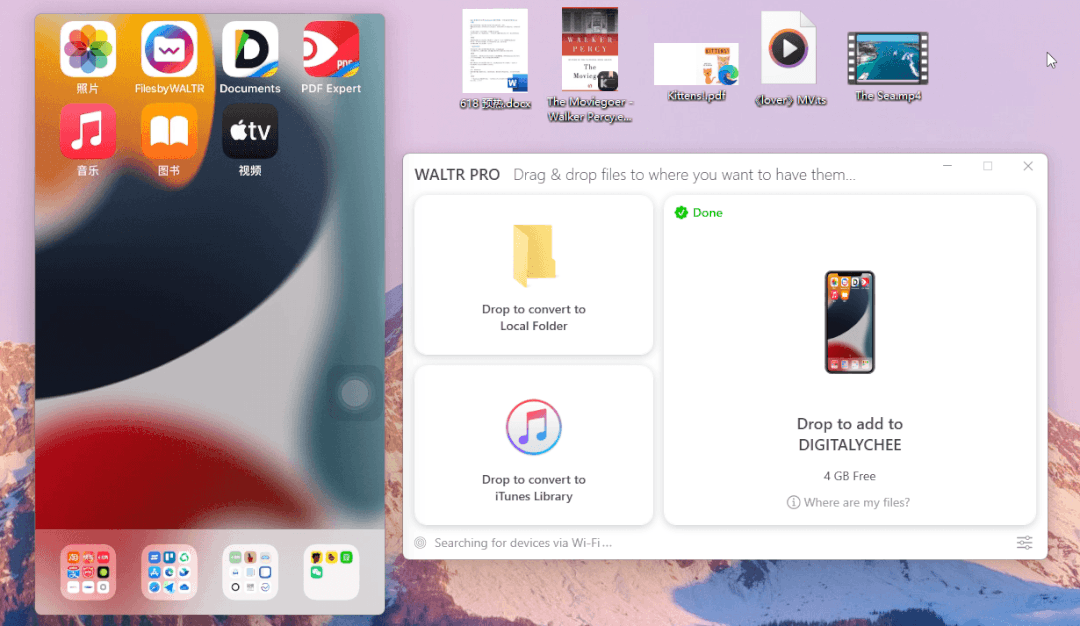The image size is (1080, 626).
Task: Open the third dock folder with white apps
Action: pyautogui.click(x=250, y=572)
